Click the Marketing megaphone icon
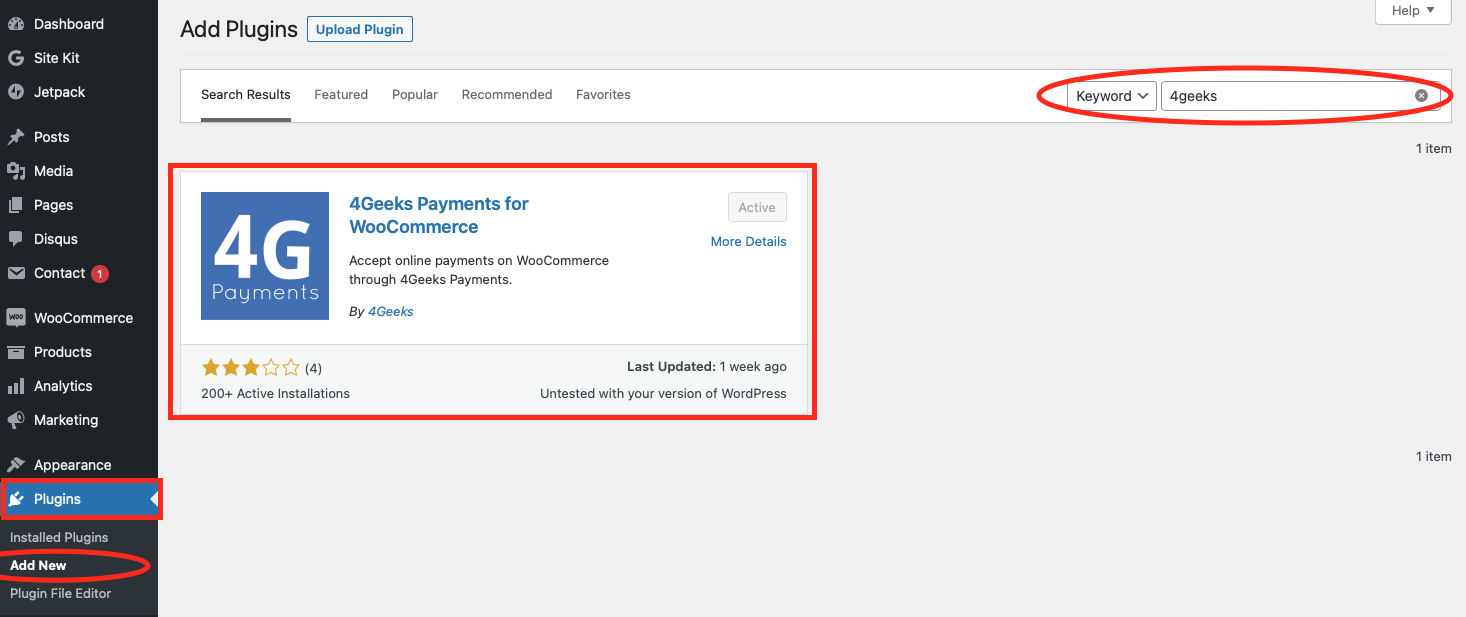Image resolution: width=1466 pixels, height=617 pixels. pos(16,420)
